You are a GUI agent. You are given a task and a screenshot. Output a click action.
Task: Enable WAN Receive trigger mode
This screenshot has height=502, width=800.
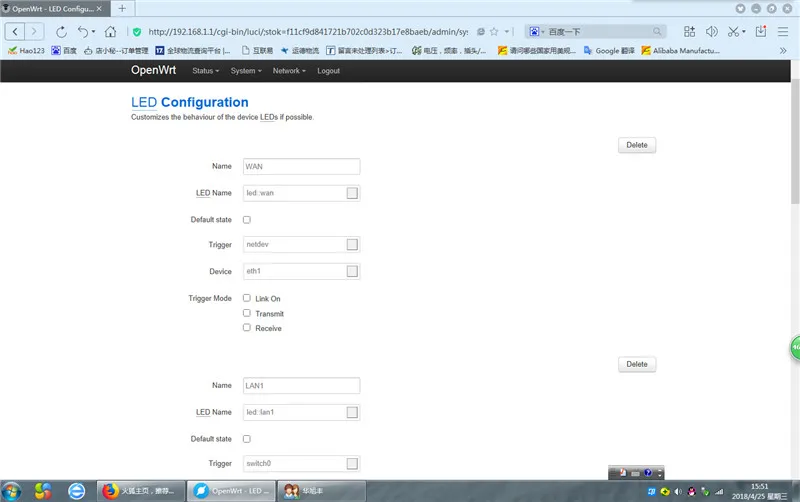point(247,328)
